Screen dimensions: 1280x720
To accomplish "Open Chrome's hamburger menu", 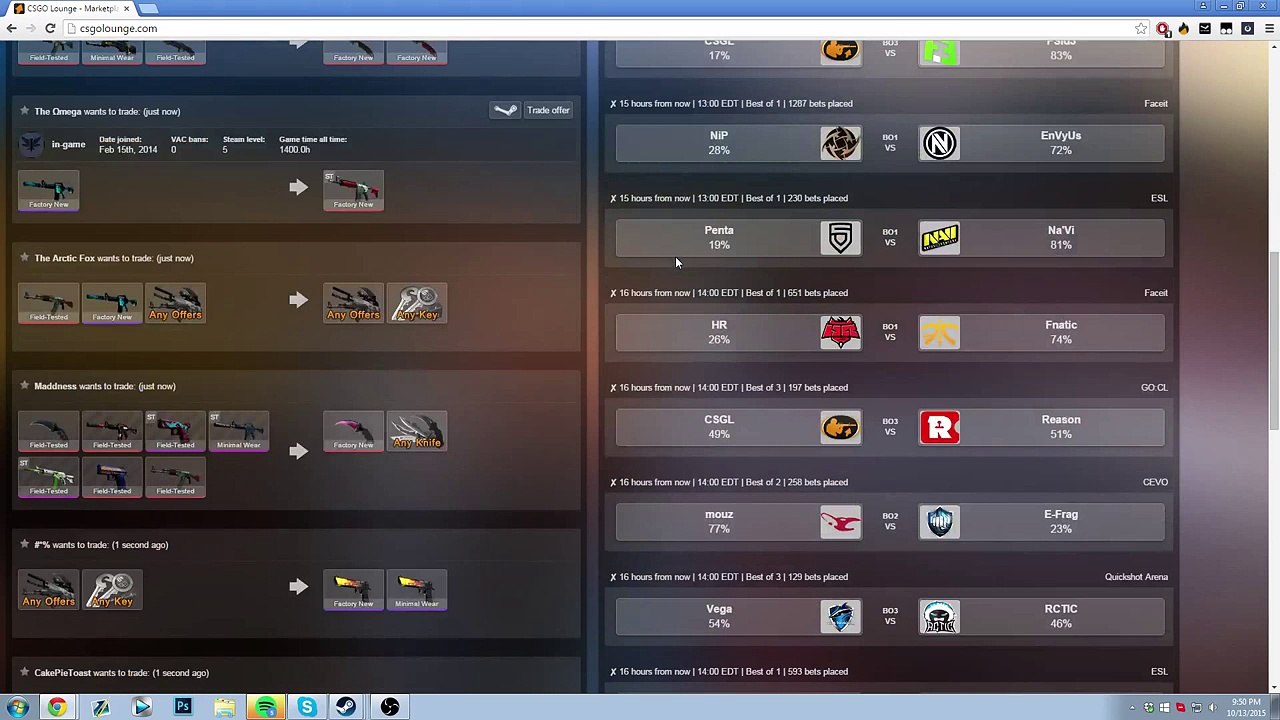I will 1268,28.
